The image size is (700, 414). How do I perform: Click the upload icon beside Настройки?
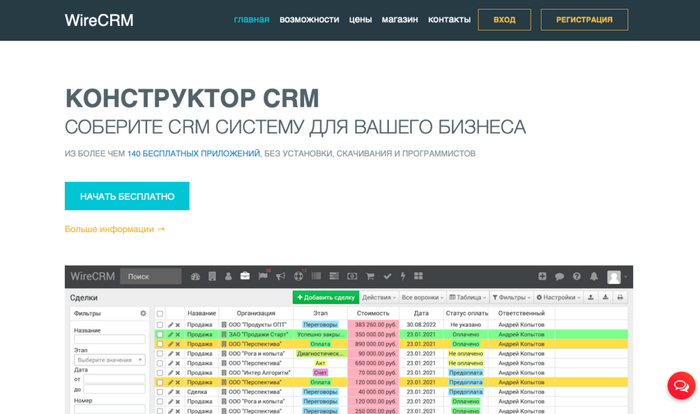(x=591, y=297)
